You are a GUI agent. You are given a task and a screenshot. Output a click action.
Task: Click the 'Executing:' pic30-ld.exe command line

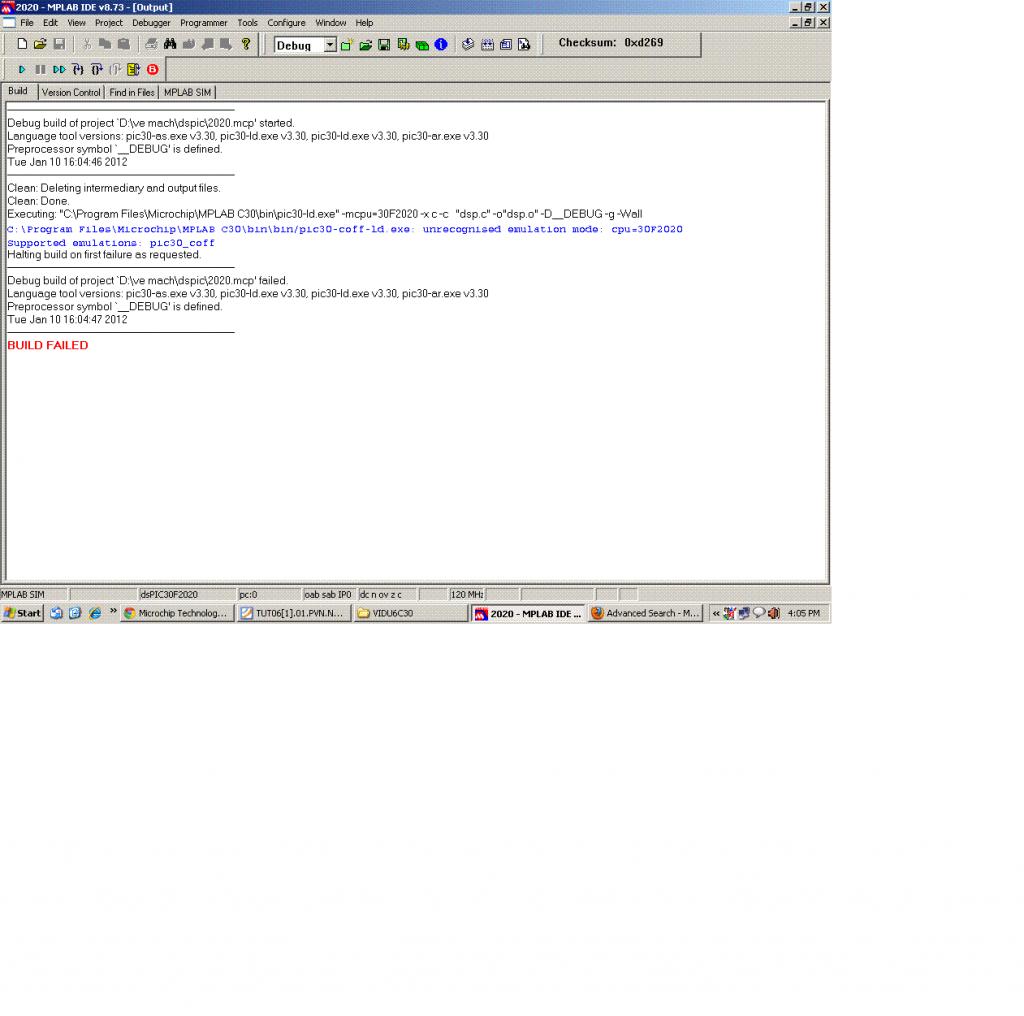[325, 214]
